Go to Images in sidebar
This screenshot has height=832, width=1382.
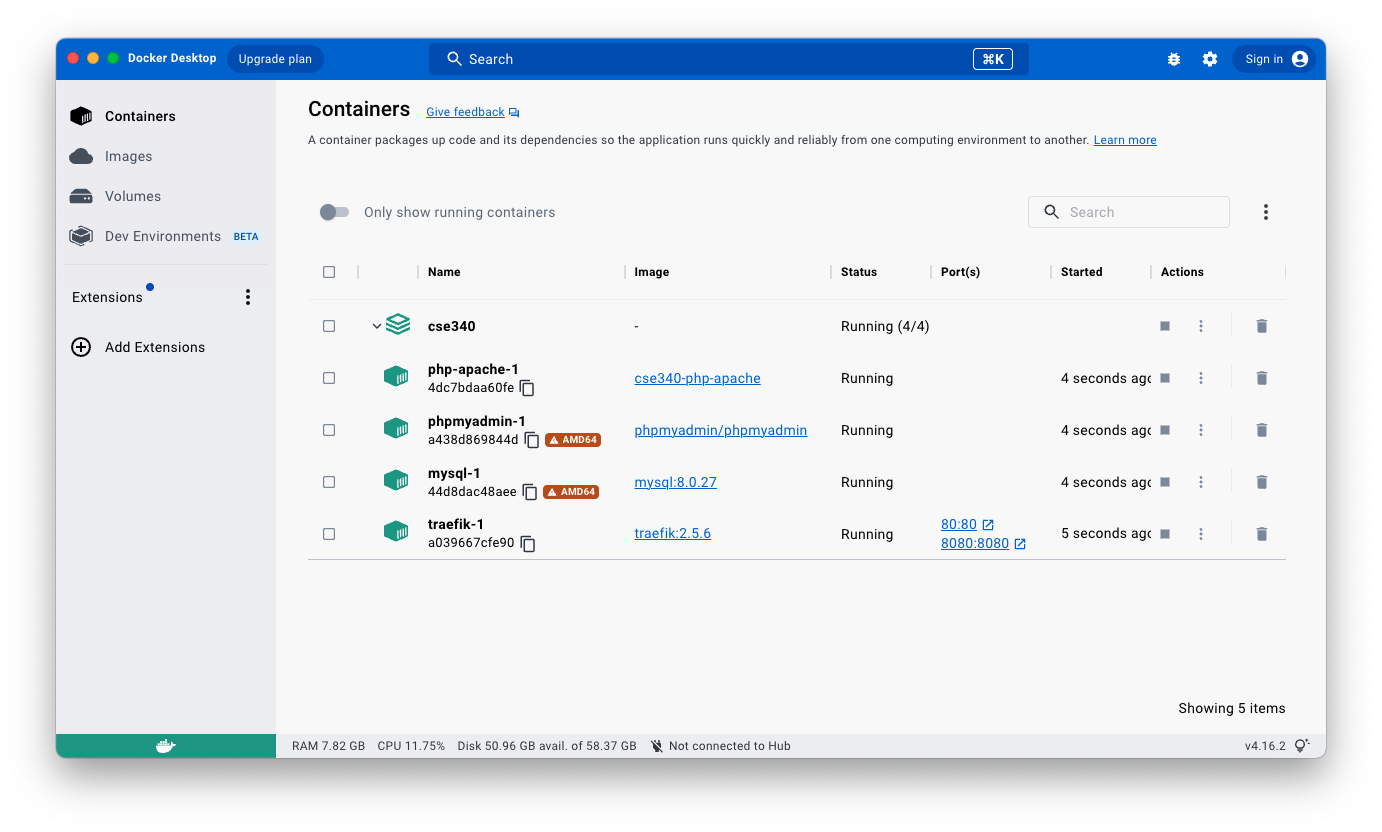click(166, 156)
